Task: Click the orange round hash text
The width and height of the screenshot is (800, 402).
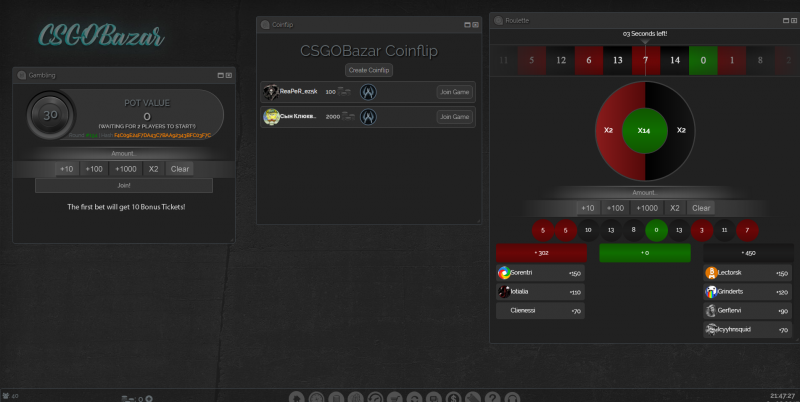Action: (162, 135)
